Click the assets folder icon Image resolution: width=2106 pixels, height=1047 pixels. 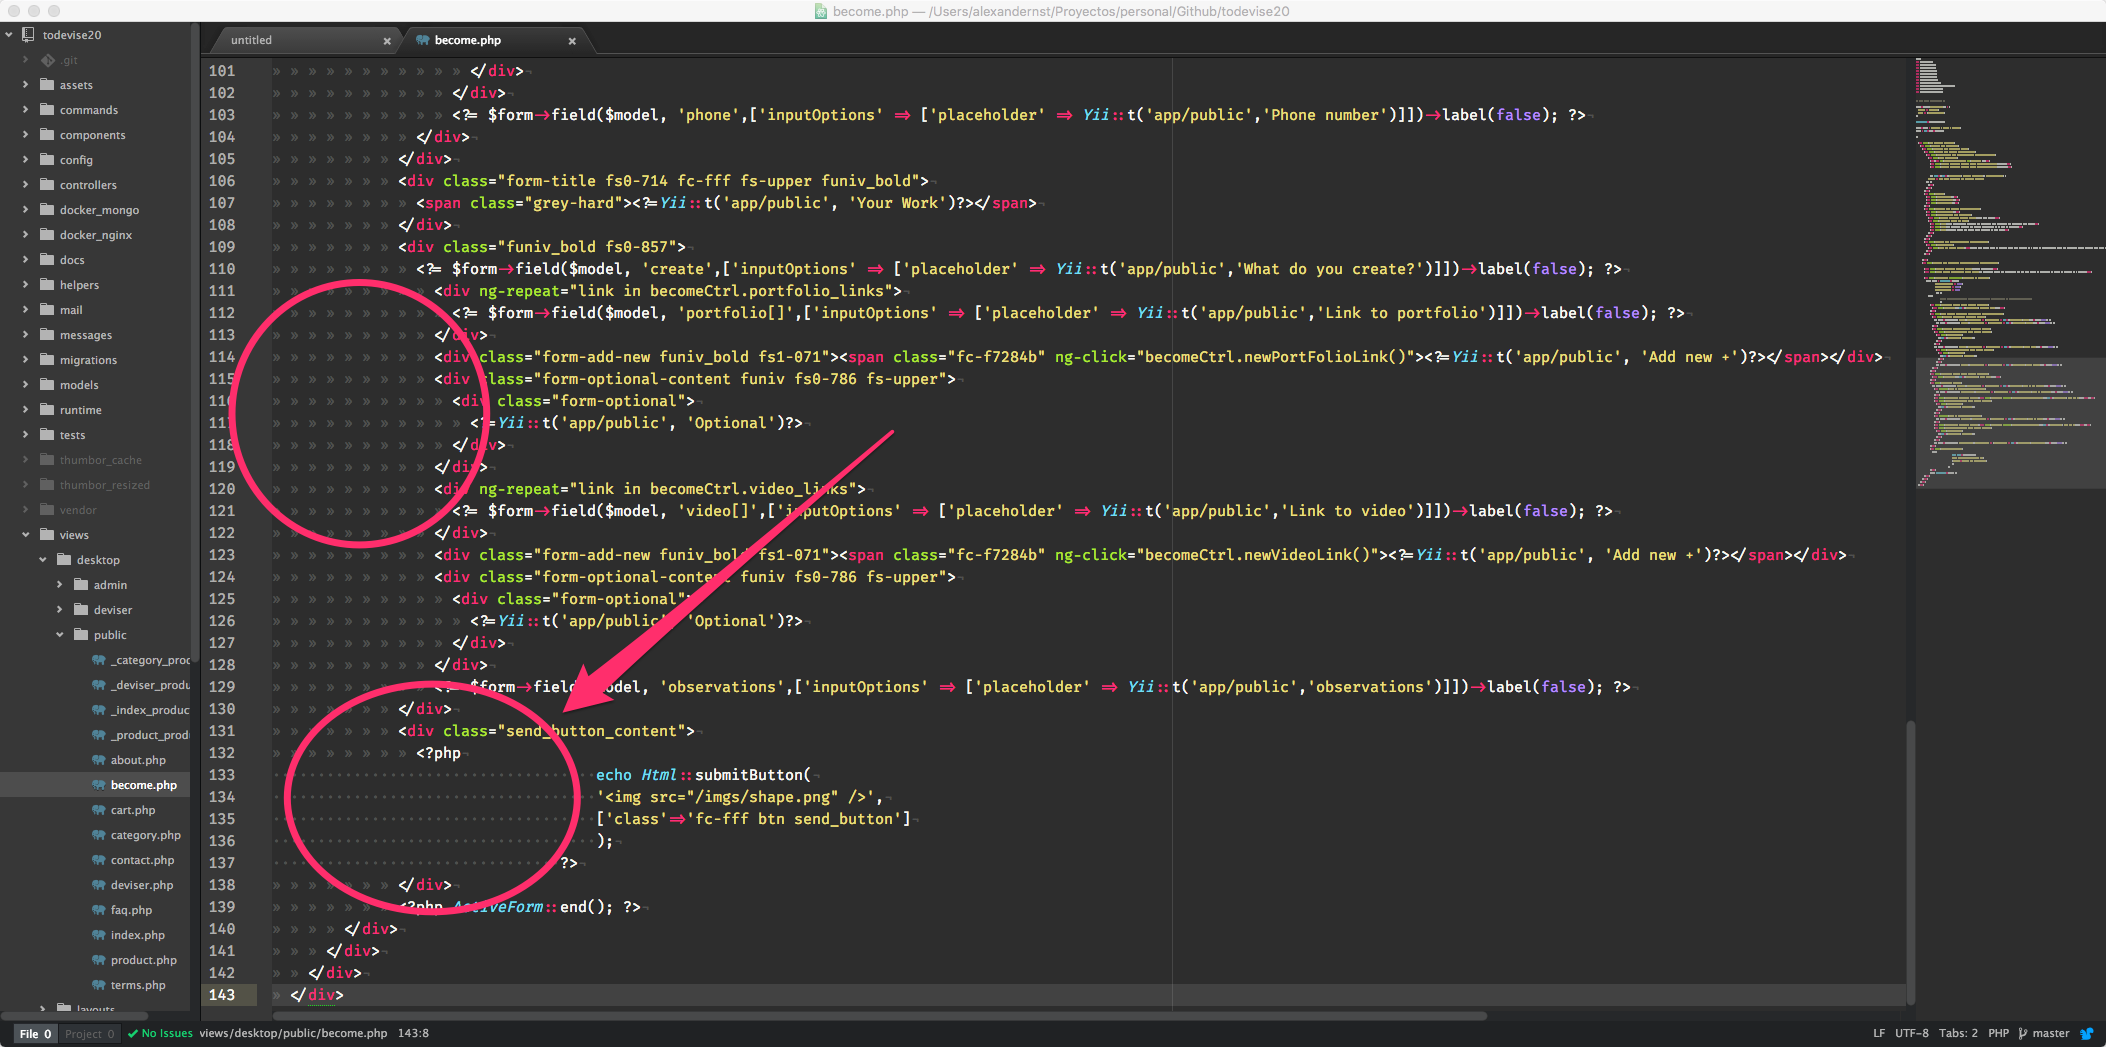click(x=47, y=85)
